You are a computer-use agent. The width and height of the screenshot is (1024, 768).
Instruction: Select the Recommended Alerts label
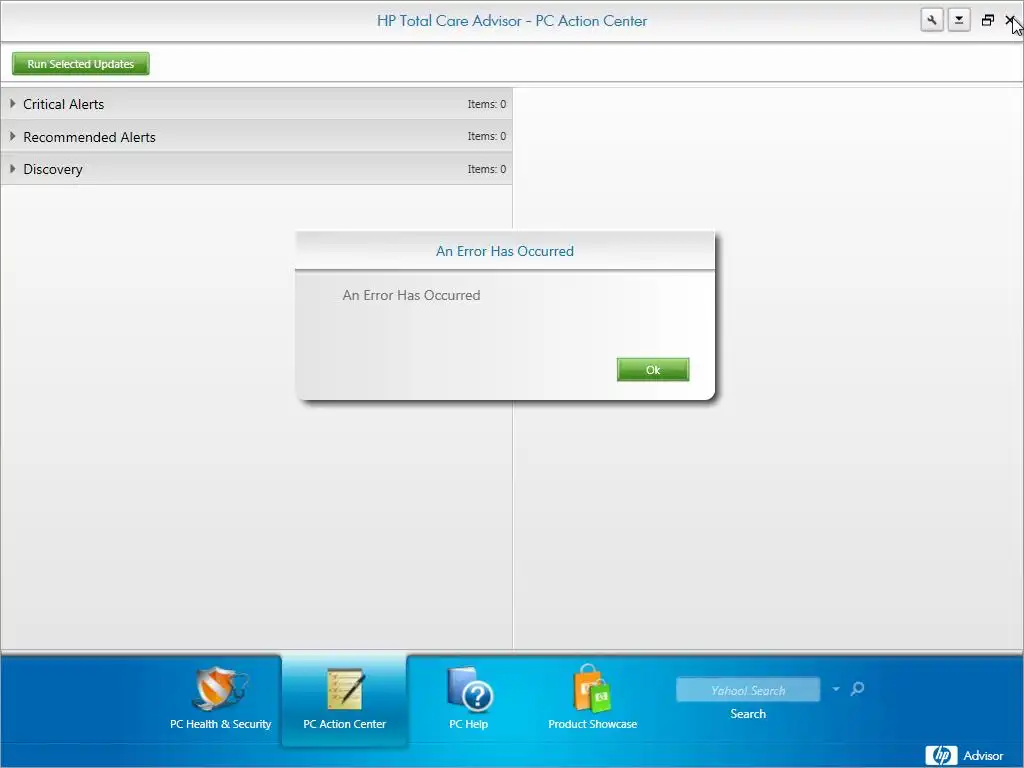89,137
